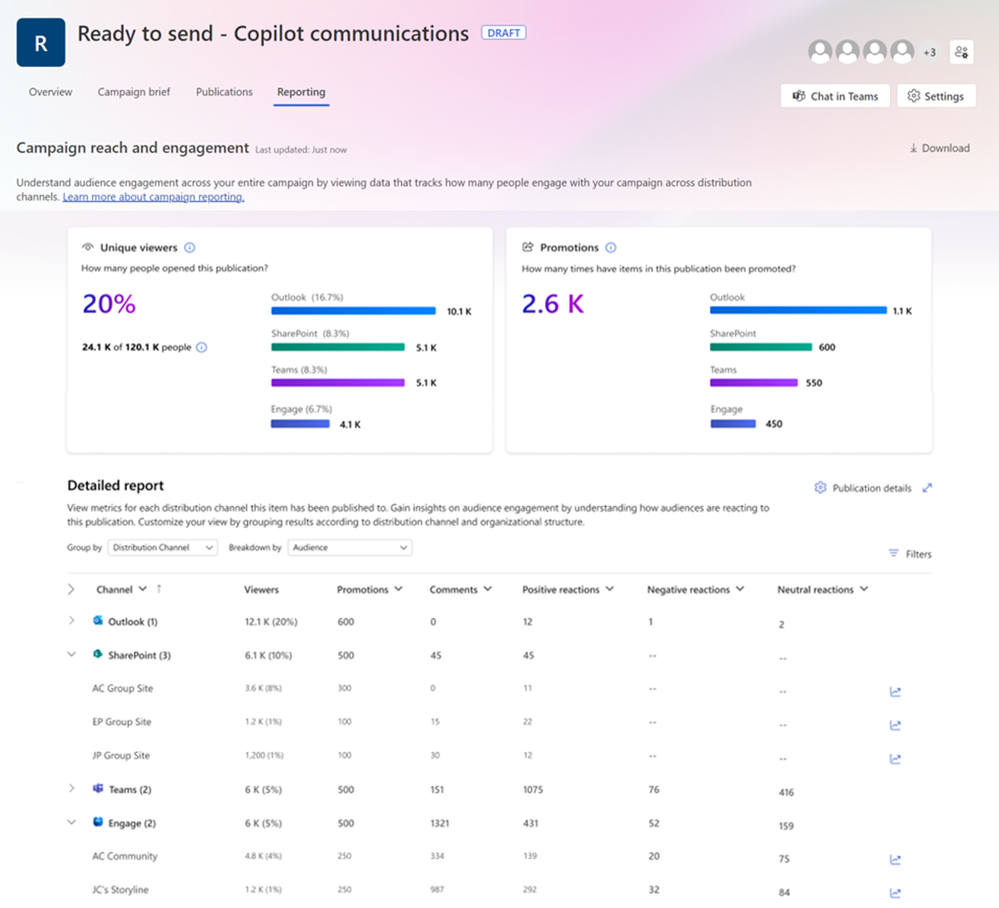Click the +3 additional members badge
Screen dimensions: 999x908
(930, 52)
